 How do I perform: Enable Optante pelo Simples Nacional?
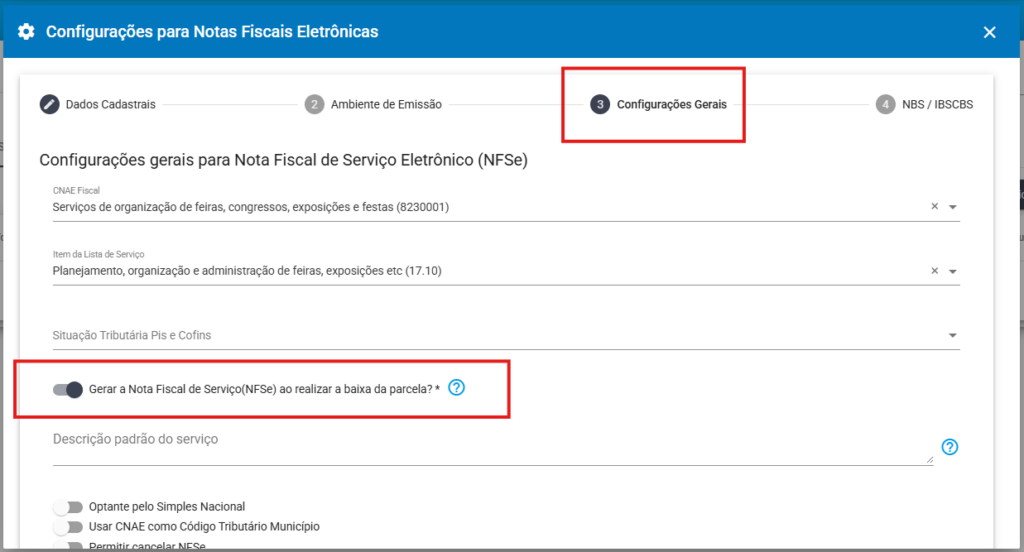point(68,507)
